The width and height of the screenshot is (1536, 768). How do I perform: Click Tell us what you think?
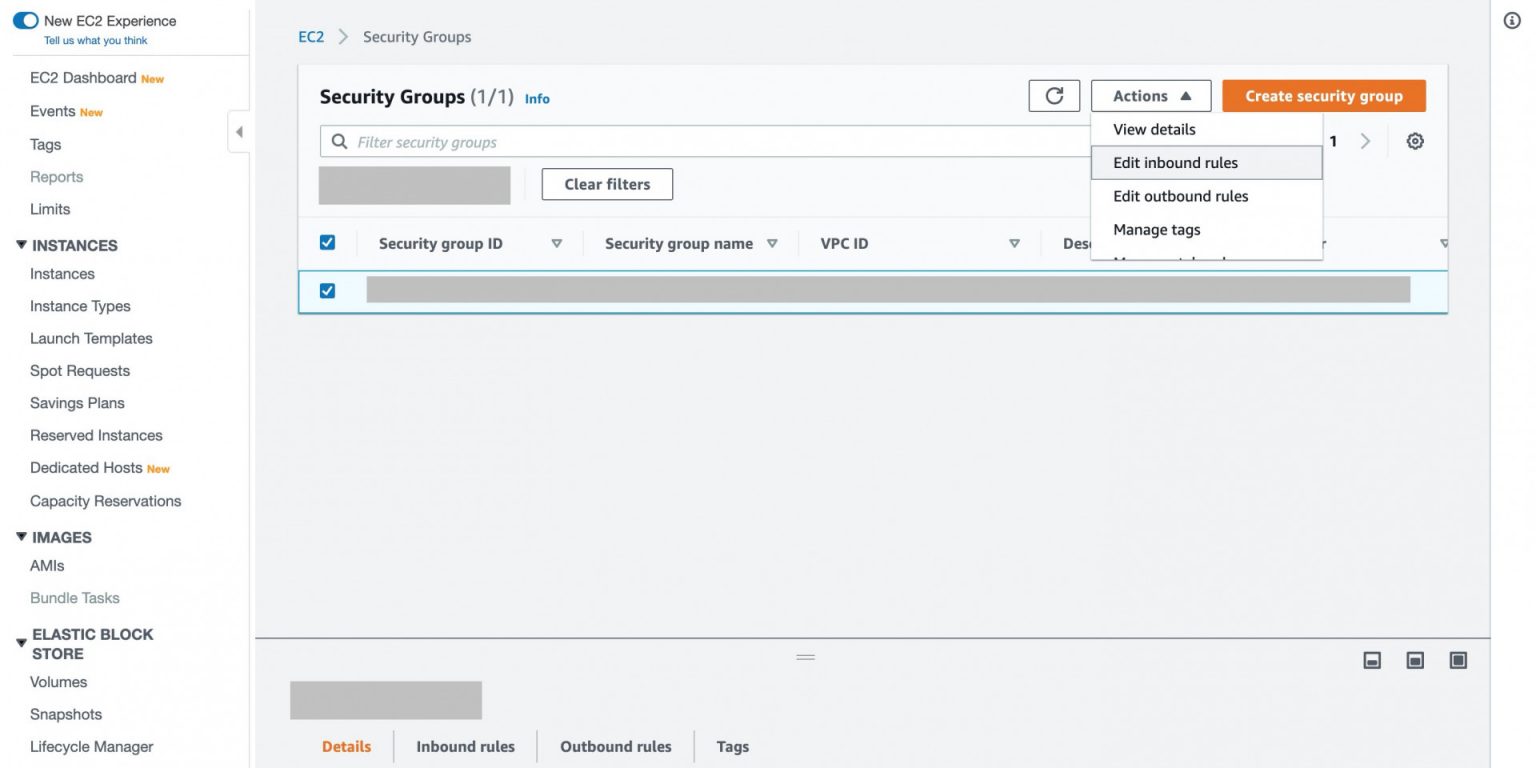[96, 41]
